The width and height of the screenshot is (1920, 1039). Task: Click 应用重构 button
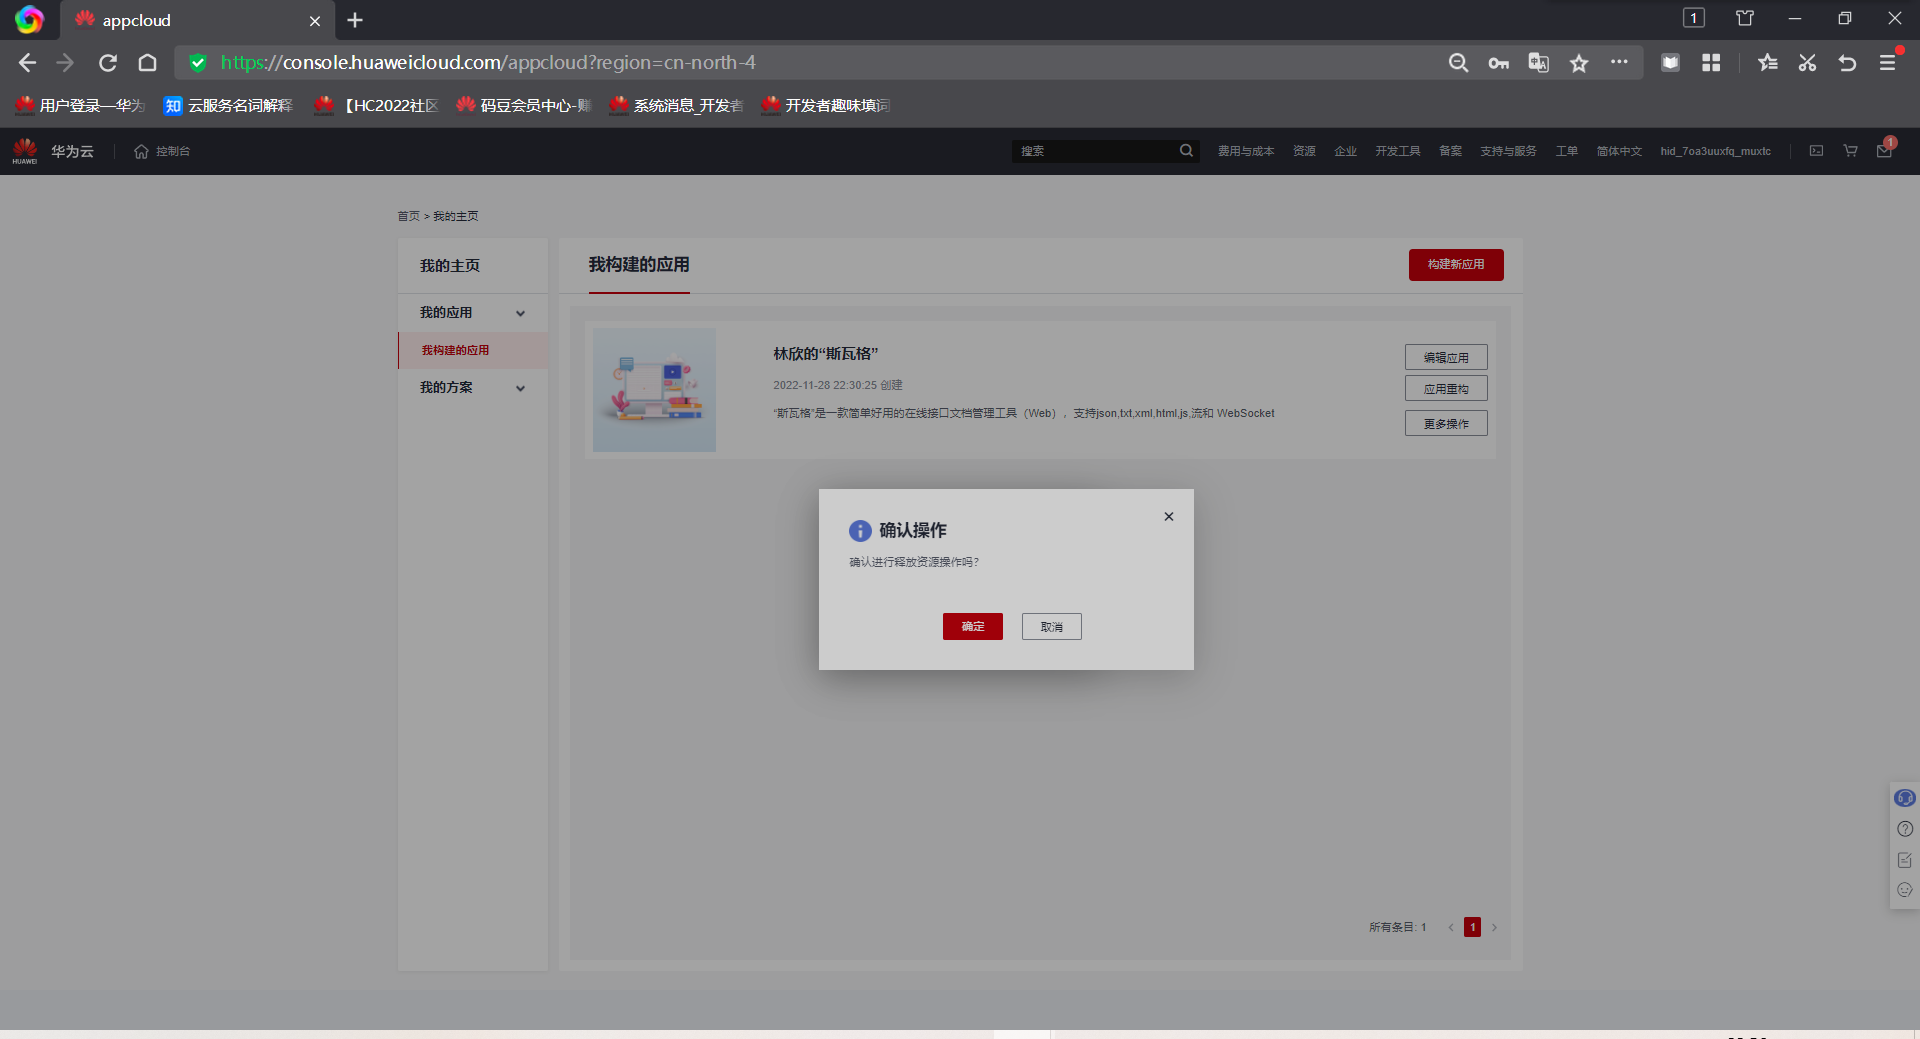(1446, 388)
